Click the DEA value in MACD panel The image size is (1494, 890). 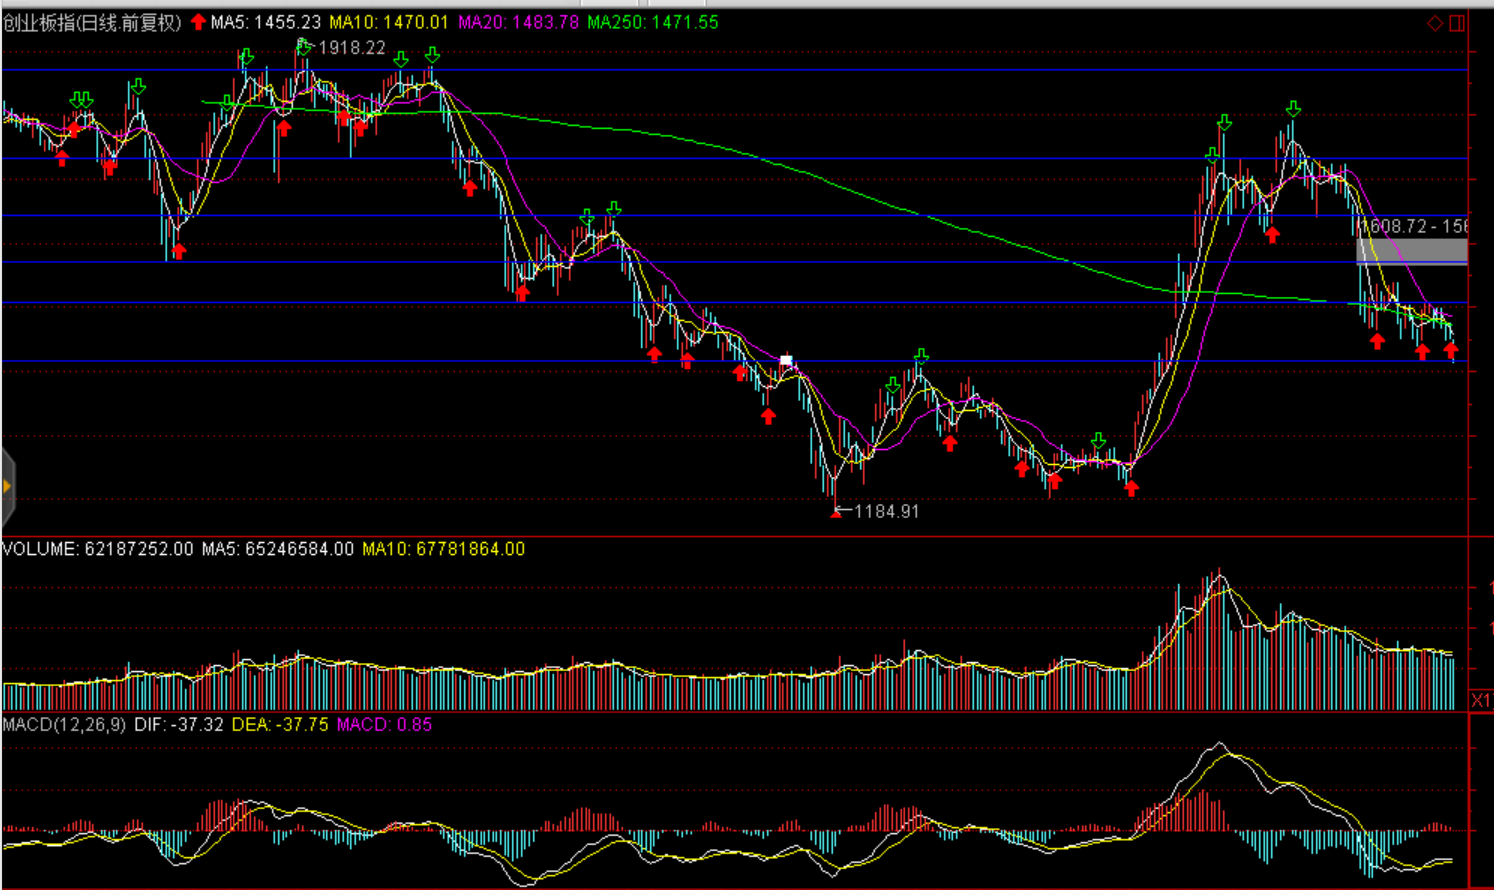click(x=280, y=724)
